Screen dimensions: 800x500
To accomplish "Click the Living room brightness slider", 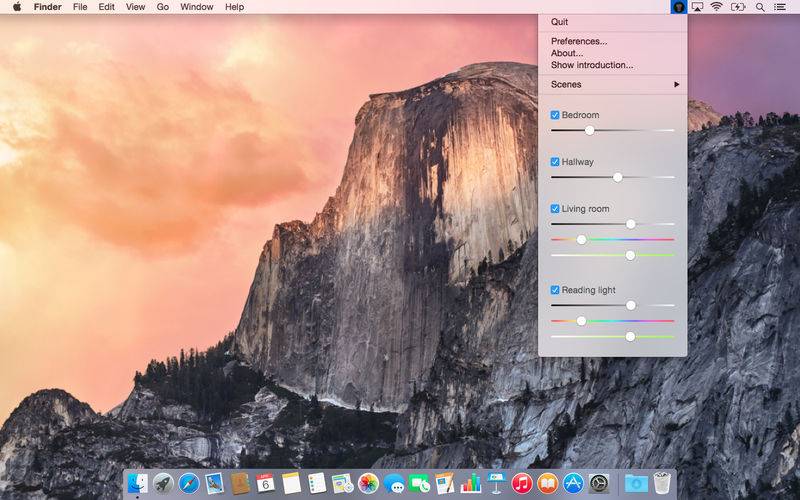I will [613, 224].
